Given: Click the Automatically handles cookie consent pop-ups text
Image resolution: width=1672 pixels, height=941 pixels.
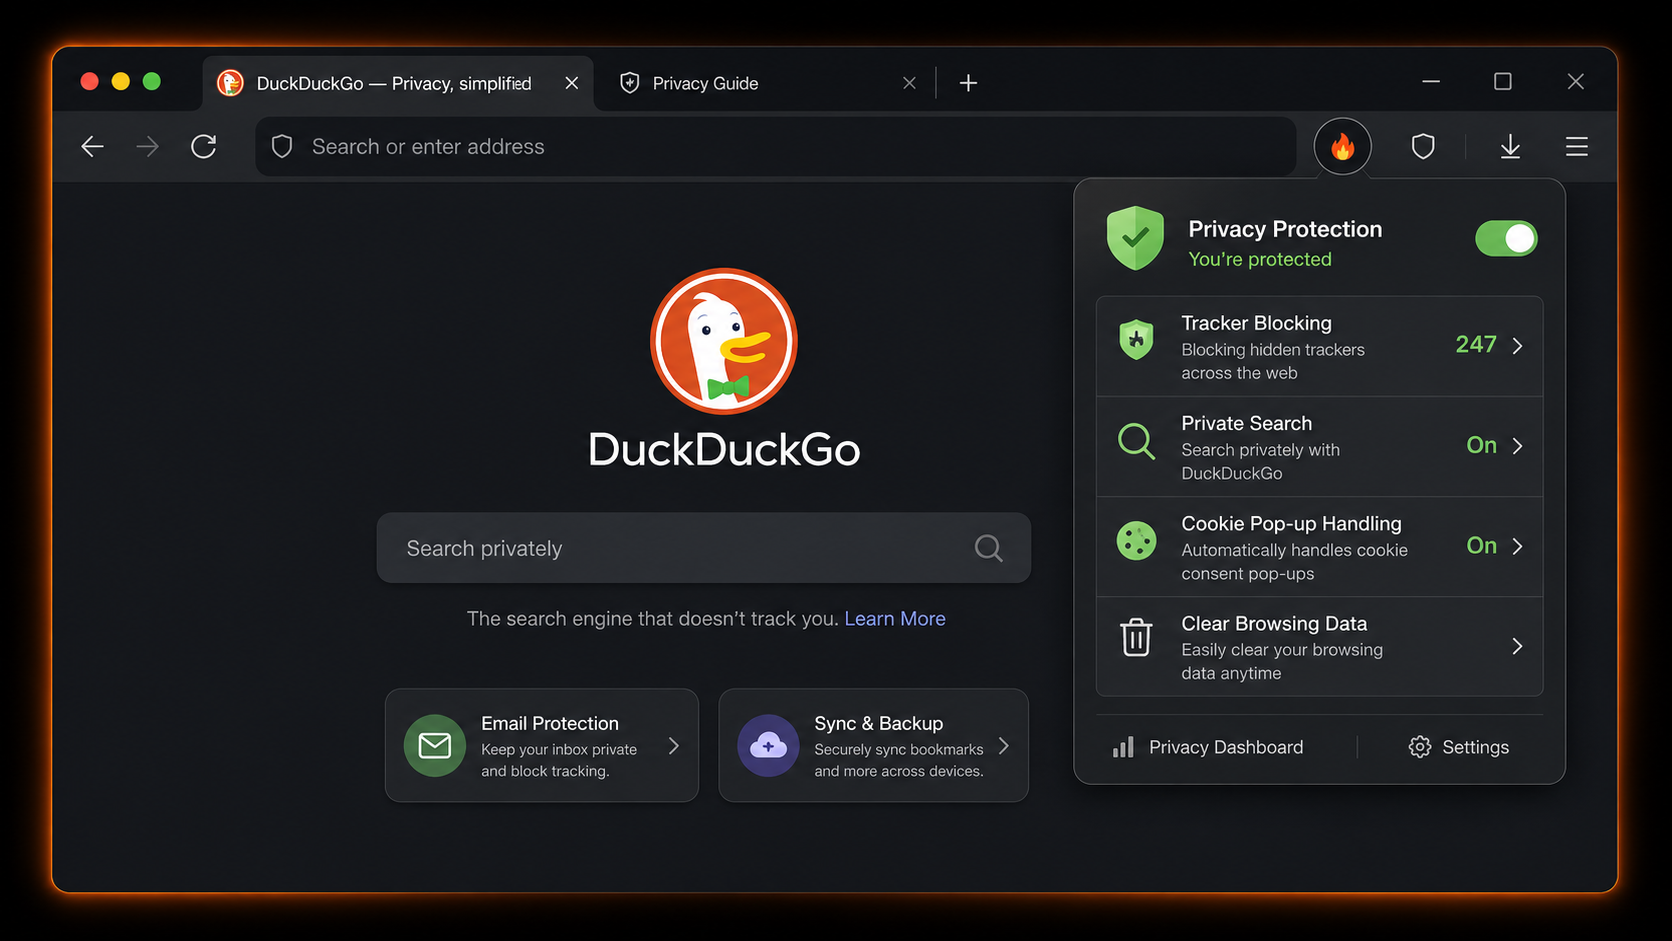Looking at the screenshot, I should 1295,561.
